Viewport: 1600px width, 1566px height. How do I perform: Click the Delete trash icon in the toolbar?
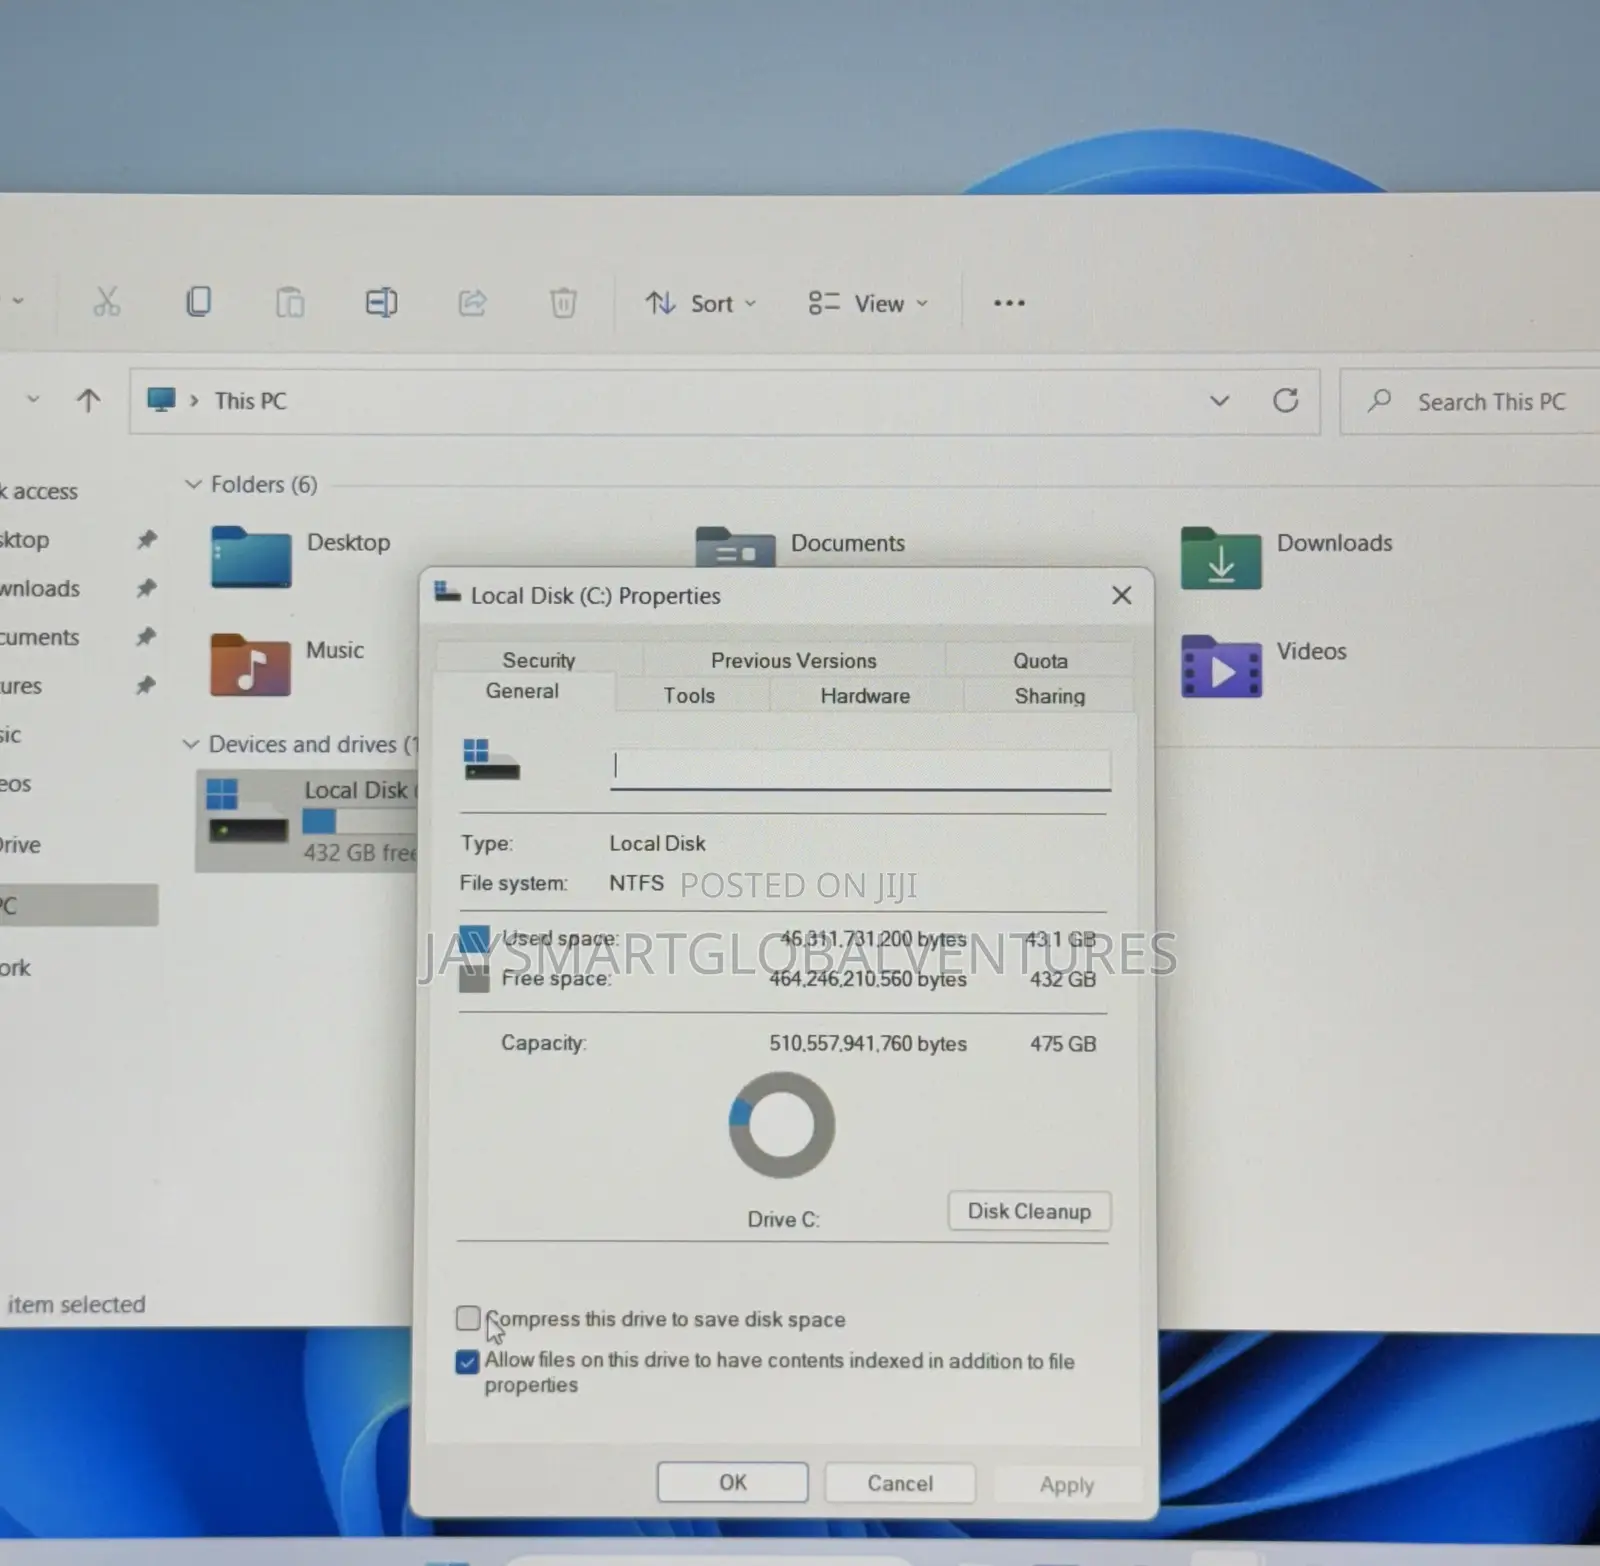(563, 302)
